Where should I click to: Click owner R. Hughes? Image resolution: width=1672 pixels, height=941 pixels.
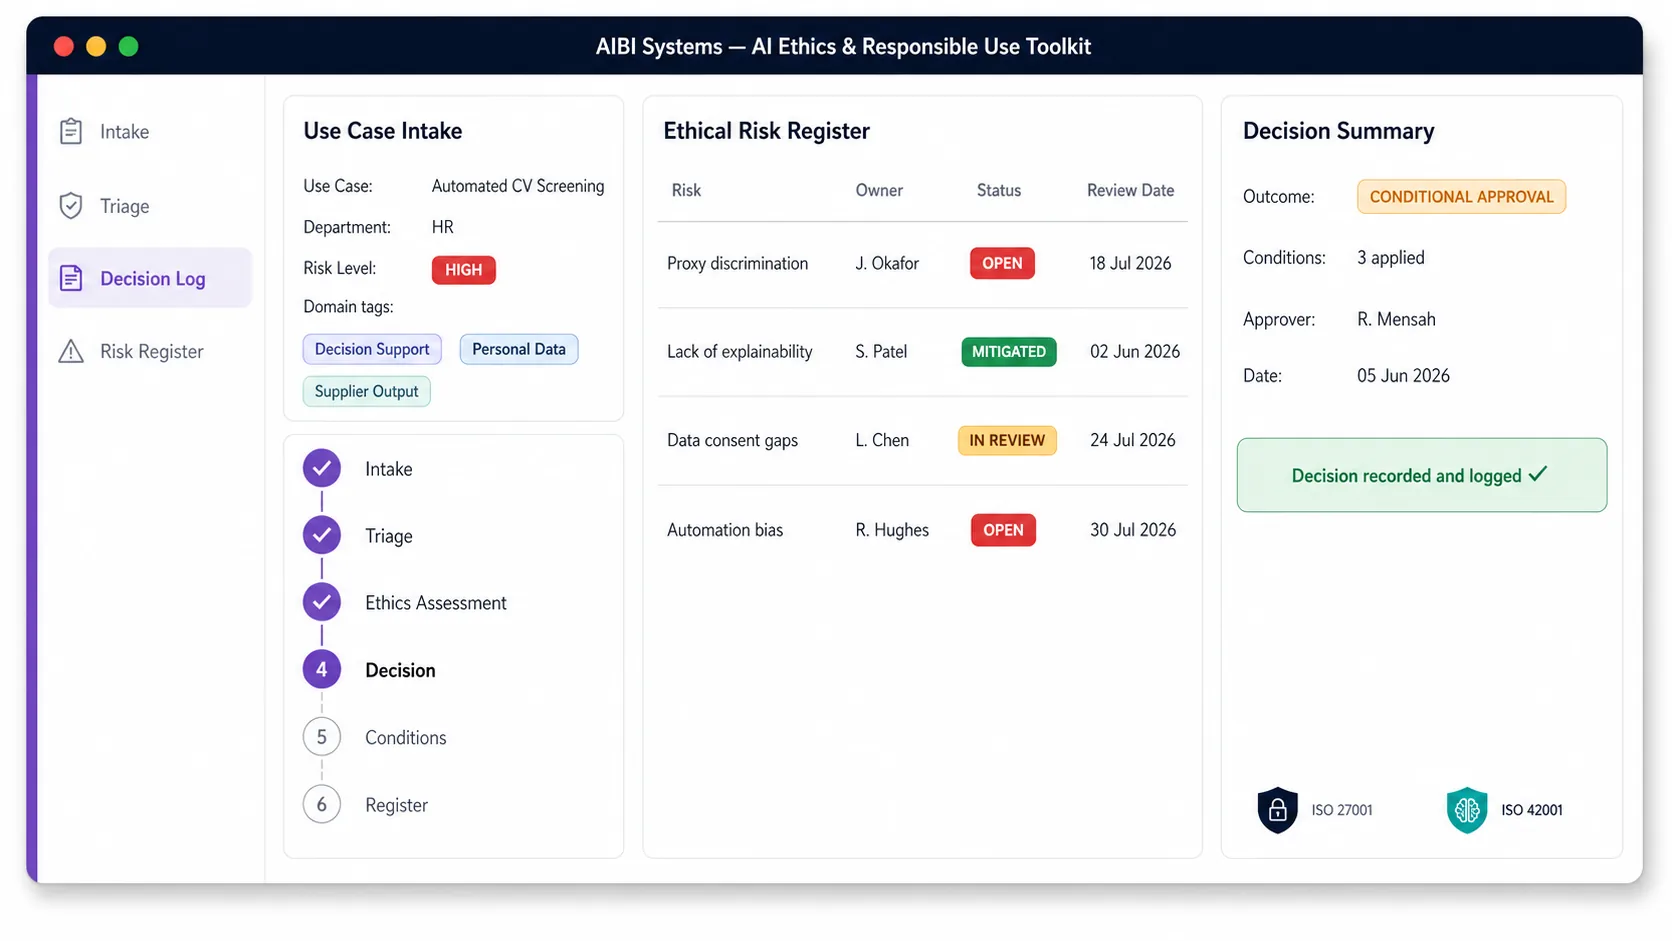892,530
